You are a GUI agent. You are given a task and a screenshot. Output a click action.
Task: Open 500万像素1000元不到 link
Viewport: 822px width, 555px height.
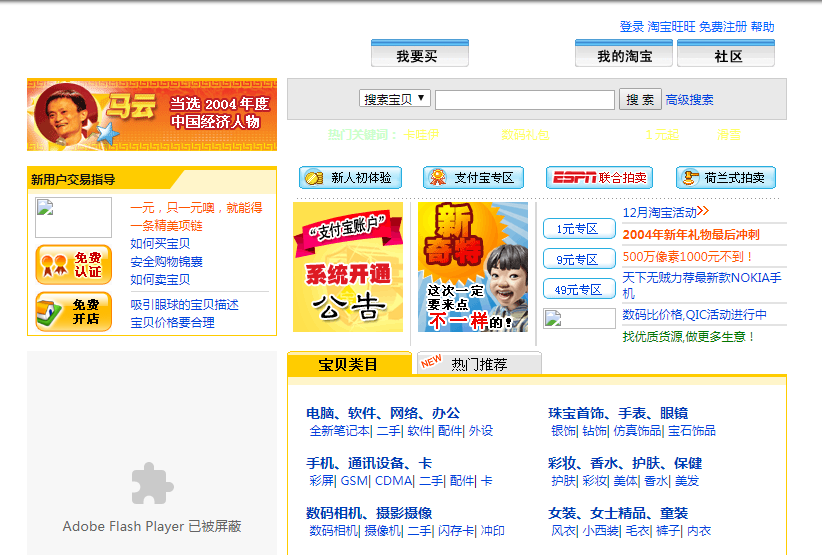click(x=688, y=257)
